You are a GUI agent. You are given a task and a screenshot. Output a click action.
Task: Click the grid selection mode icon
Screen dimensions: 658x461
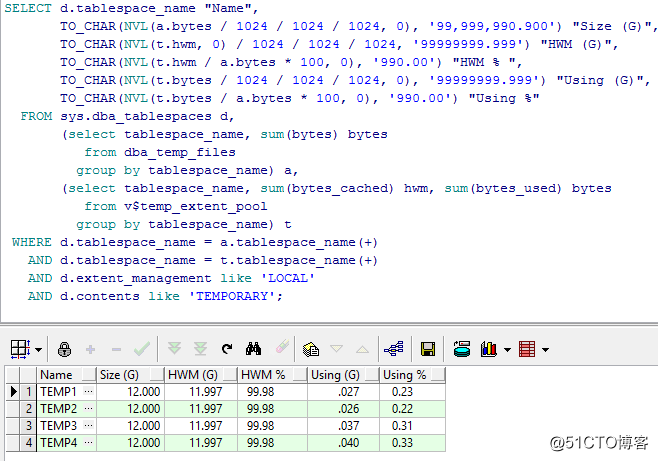point(20,349)
